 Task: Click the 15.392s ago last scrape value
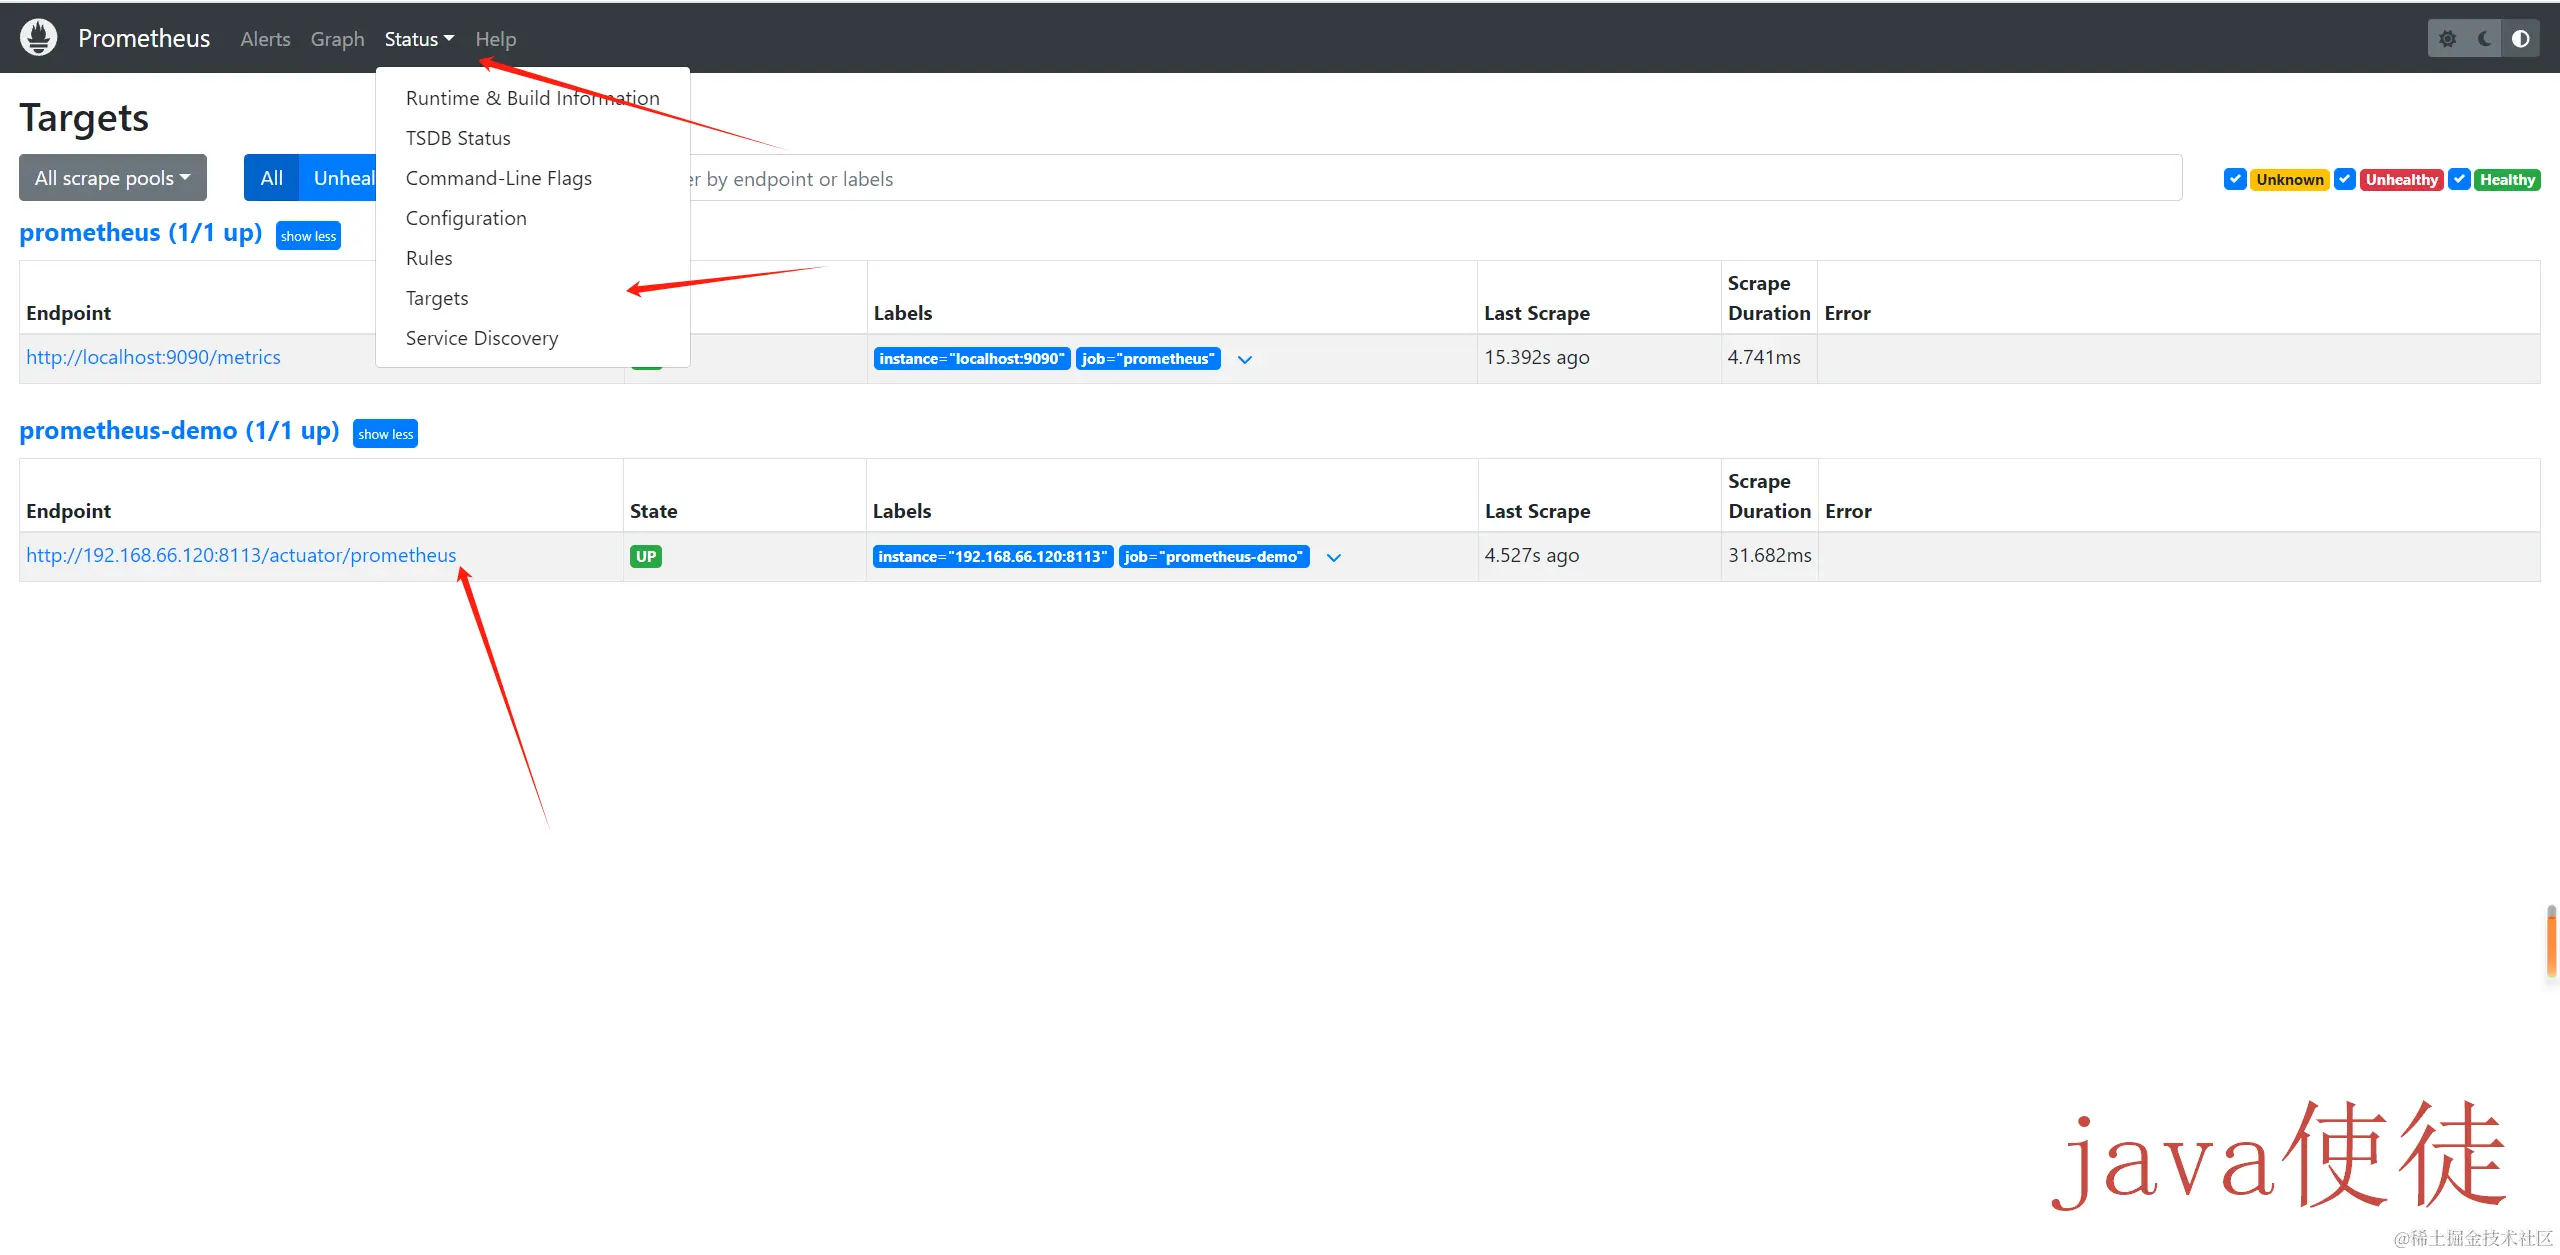1536,357
